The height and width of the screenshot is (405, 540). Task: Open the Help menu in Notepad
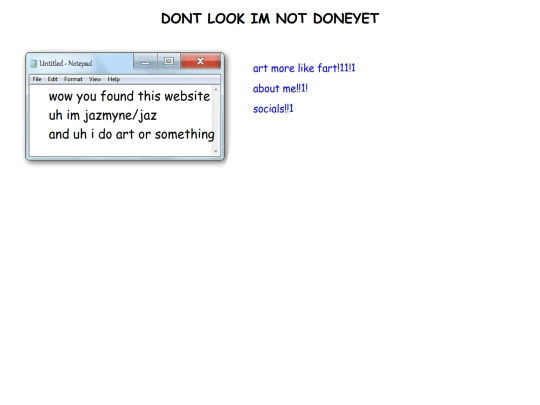tap(114, 79)
